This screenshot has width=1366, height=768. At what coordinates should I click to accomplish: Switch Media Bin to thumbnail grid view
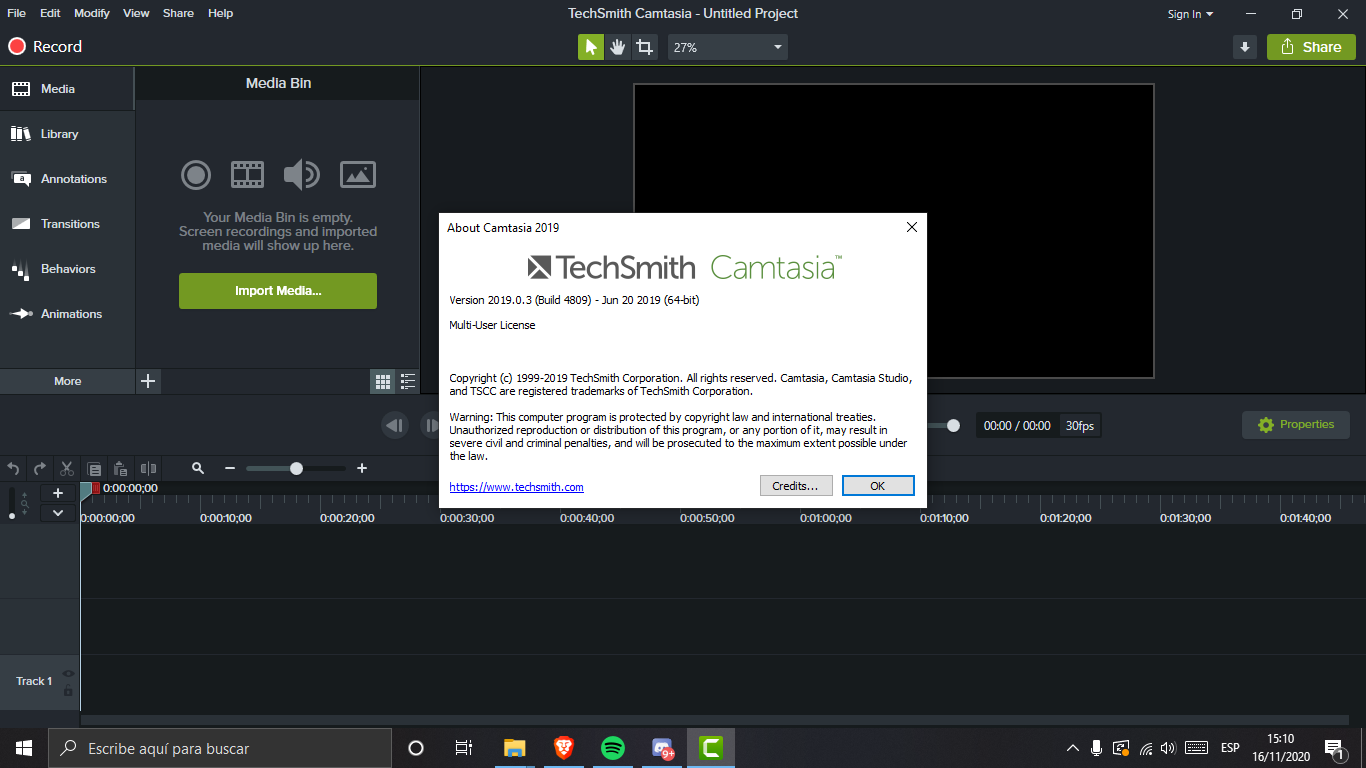pyautogui.click(x=382, y=381)
